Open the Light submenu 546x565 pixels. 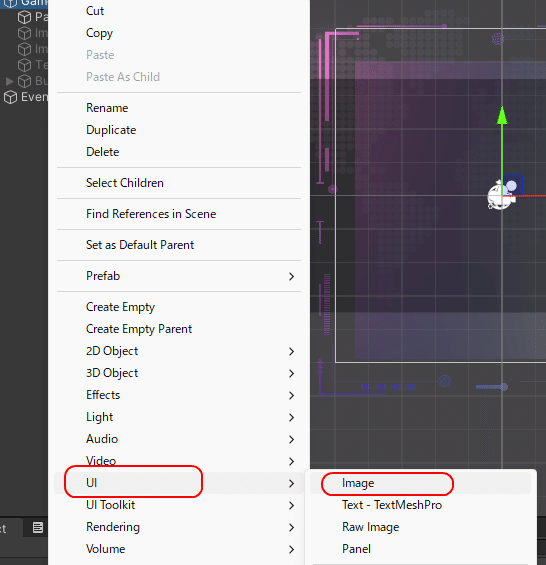[x=179, y=417]
